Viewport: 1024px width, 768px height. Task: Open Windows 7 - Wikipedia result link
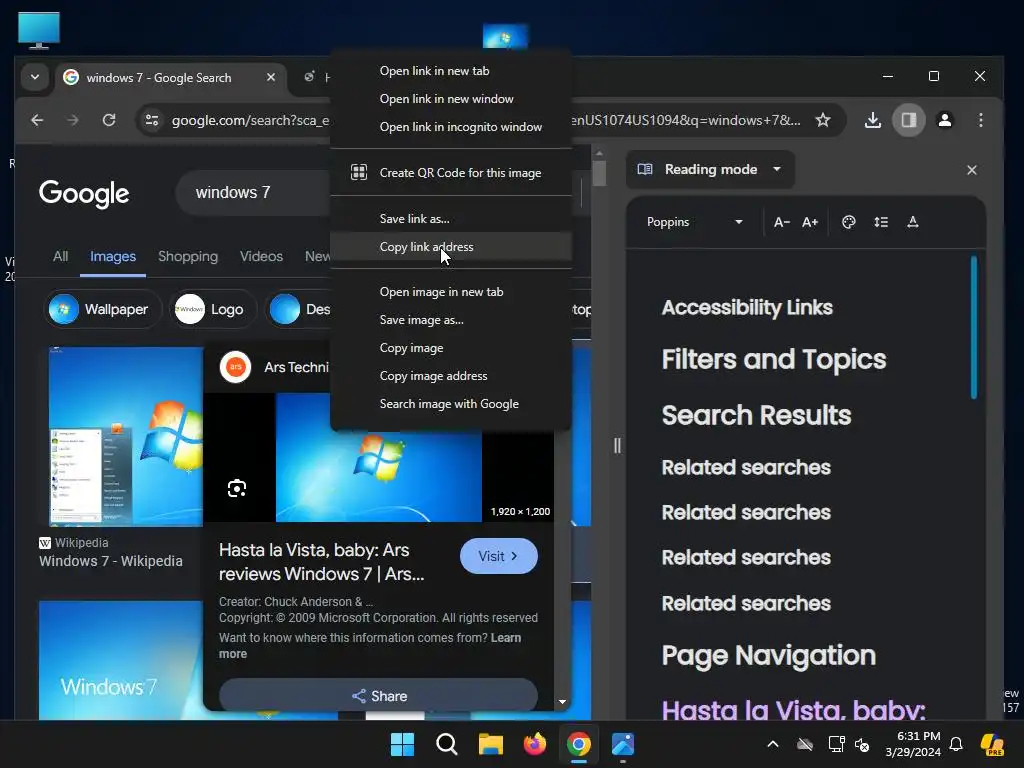pos(110,561)
